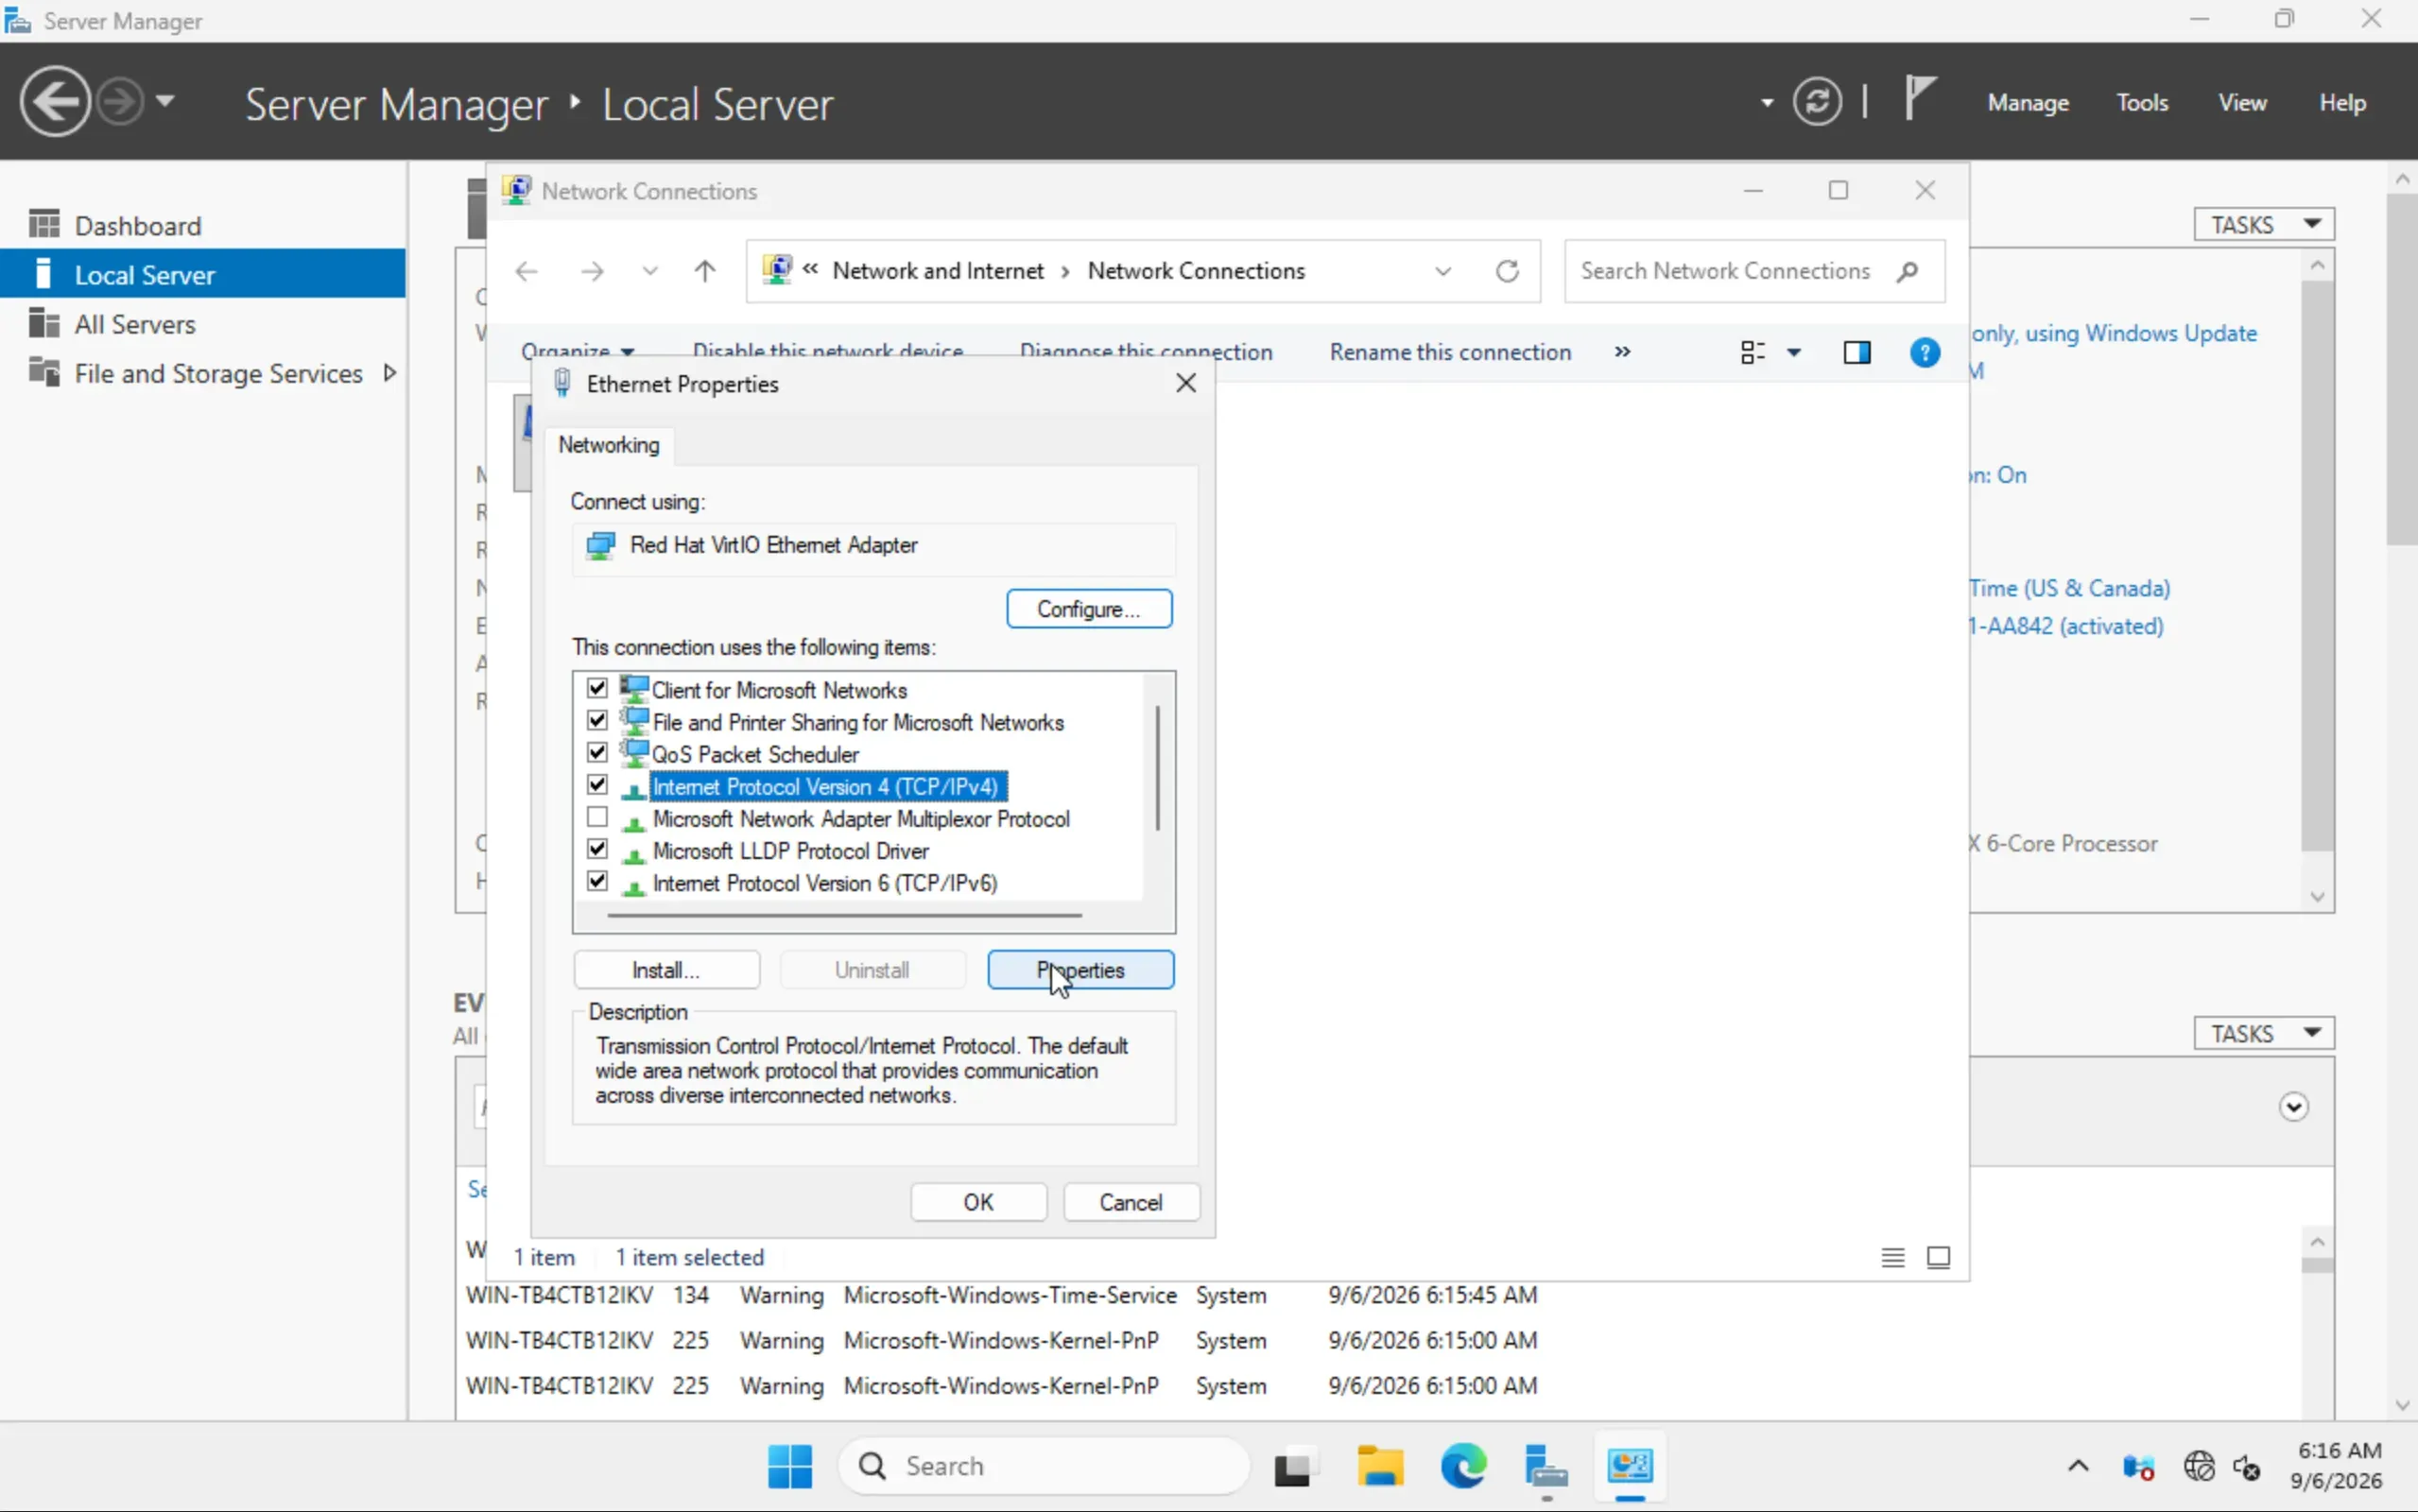Viewport: 2418px width, 1512px height.
Task: Check Microsoft Network Adapter Multiplexor Protocol
Action: click(x=597, y=817)
